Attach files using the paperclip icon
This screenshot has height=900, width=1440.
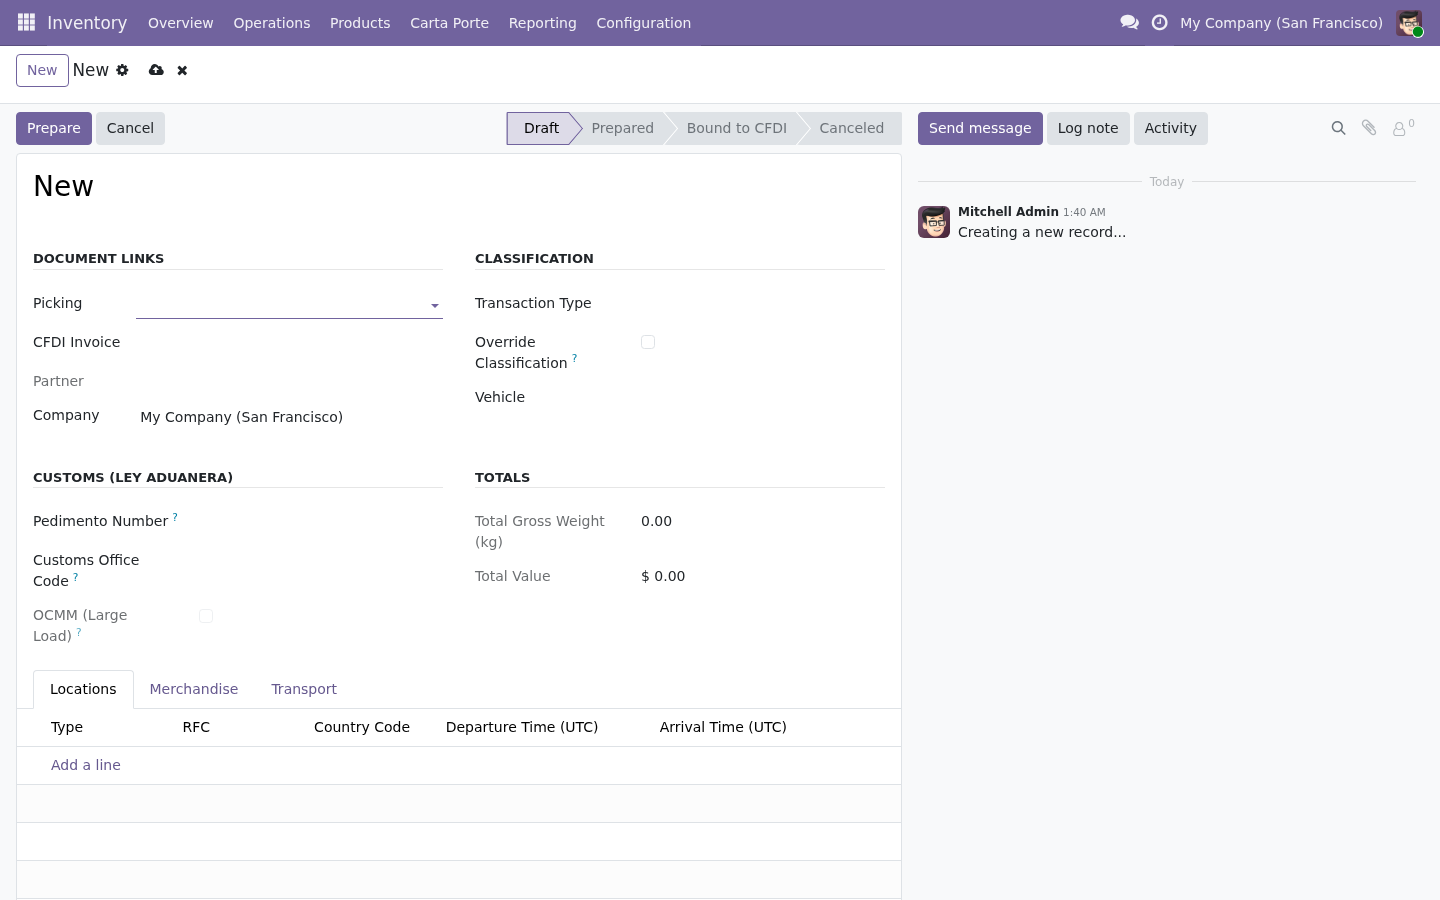tap(1369, 128)
